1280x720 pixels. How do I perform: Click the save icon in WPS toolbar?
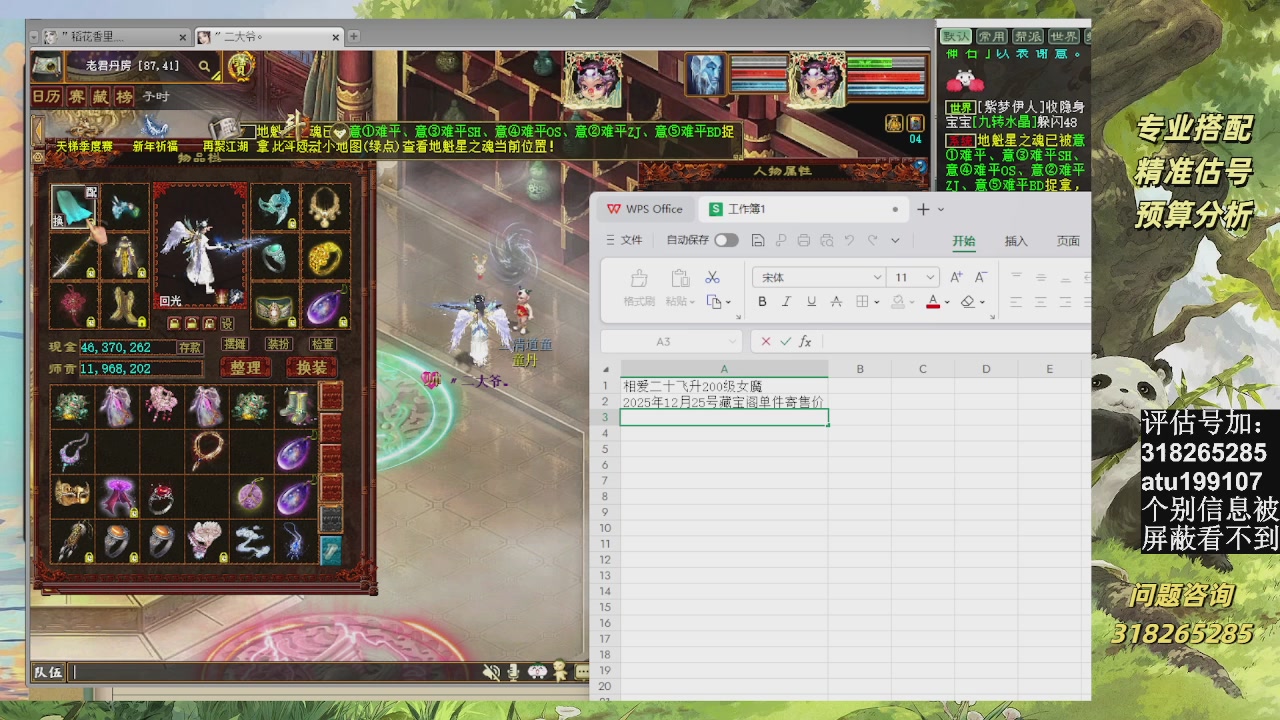click(x=758, y=240)
